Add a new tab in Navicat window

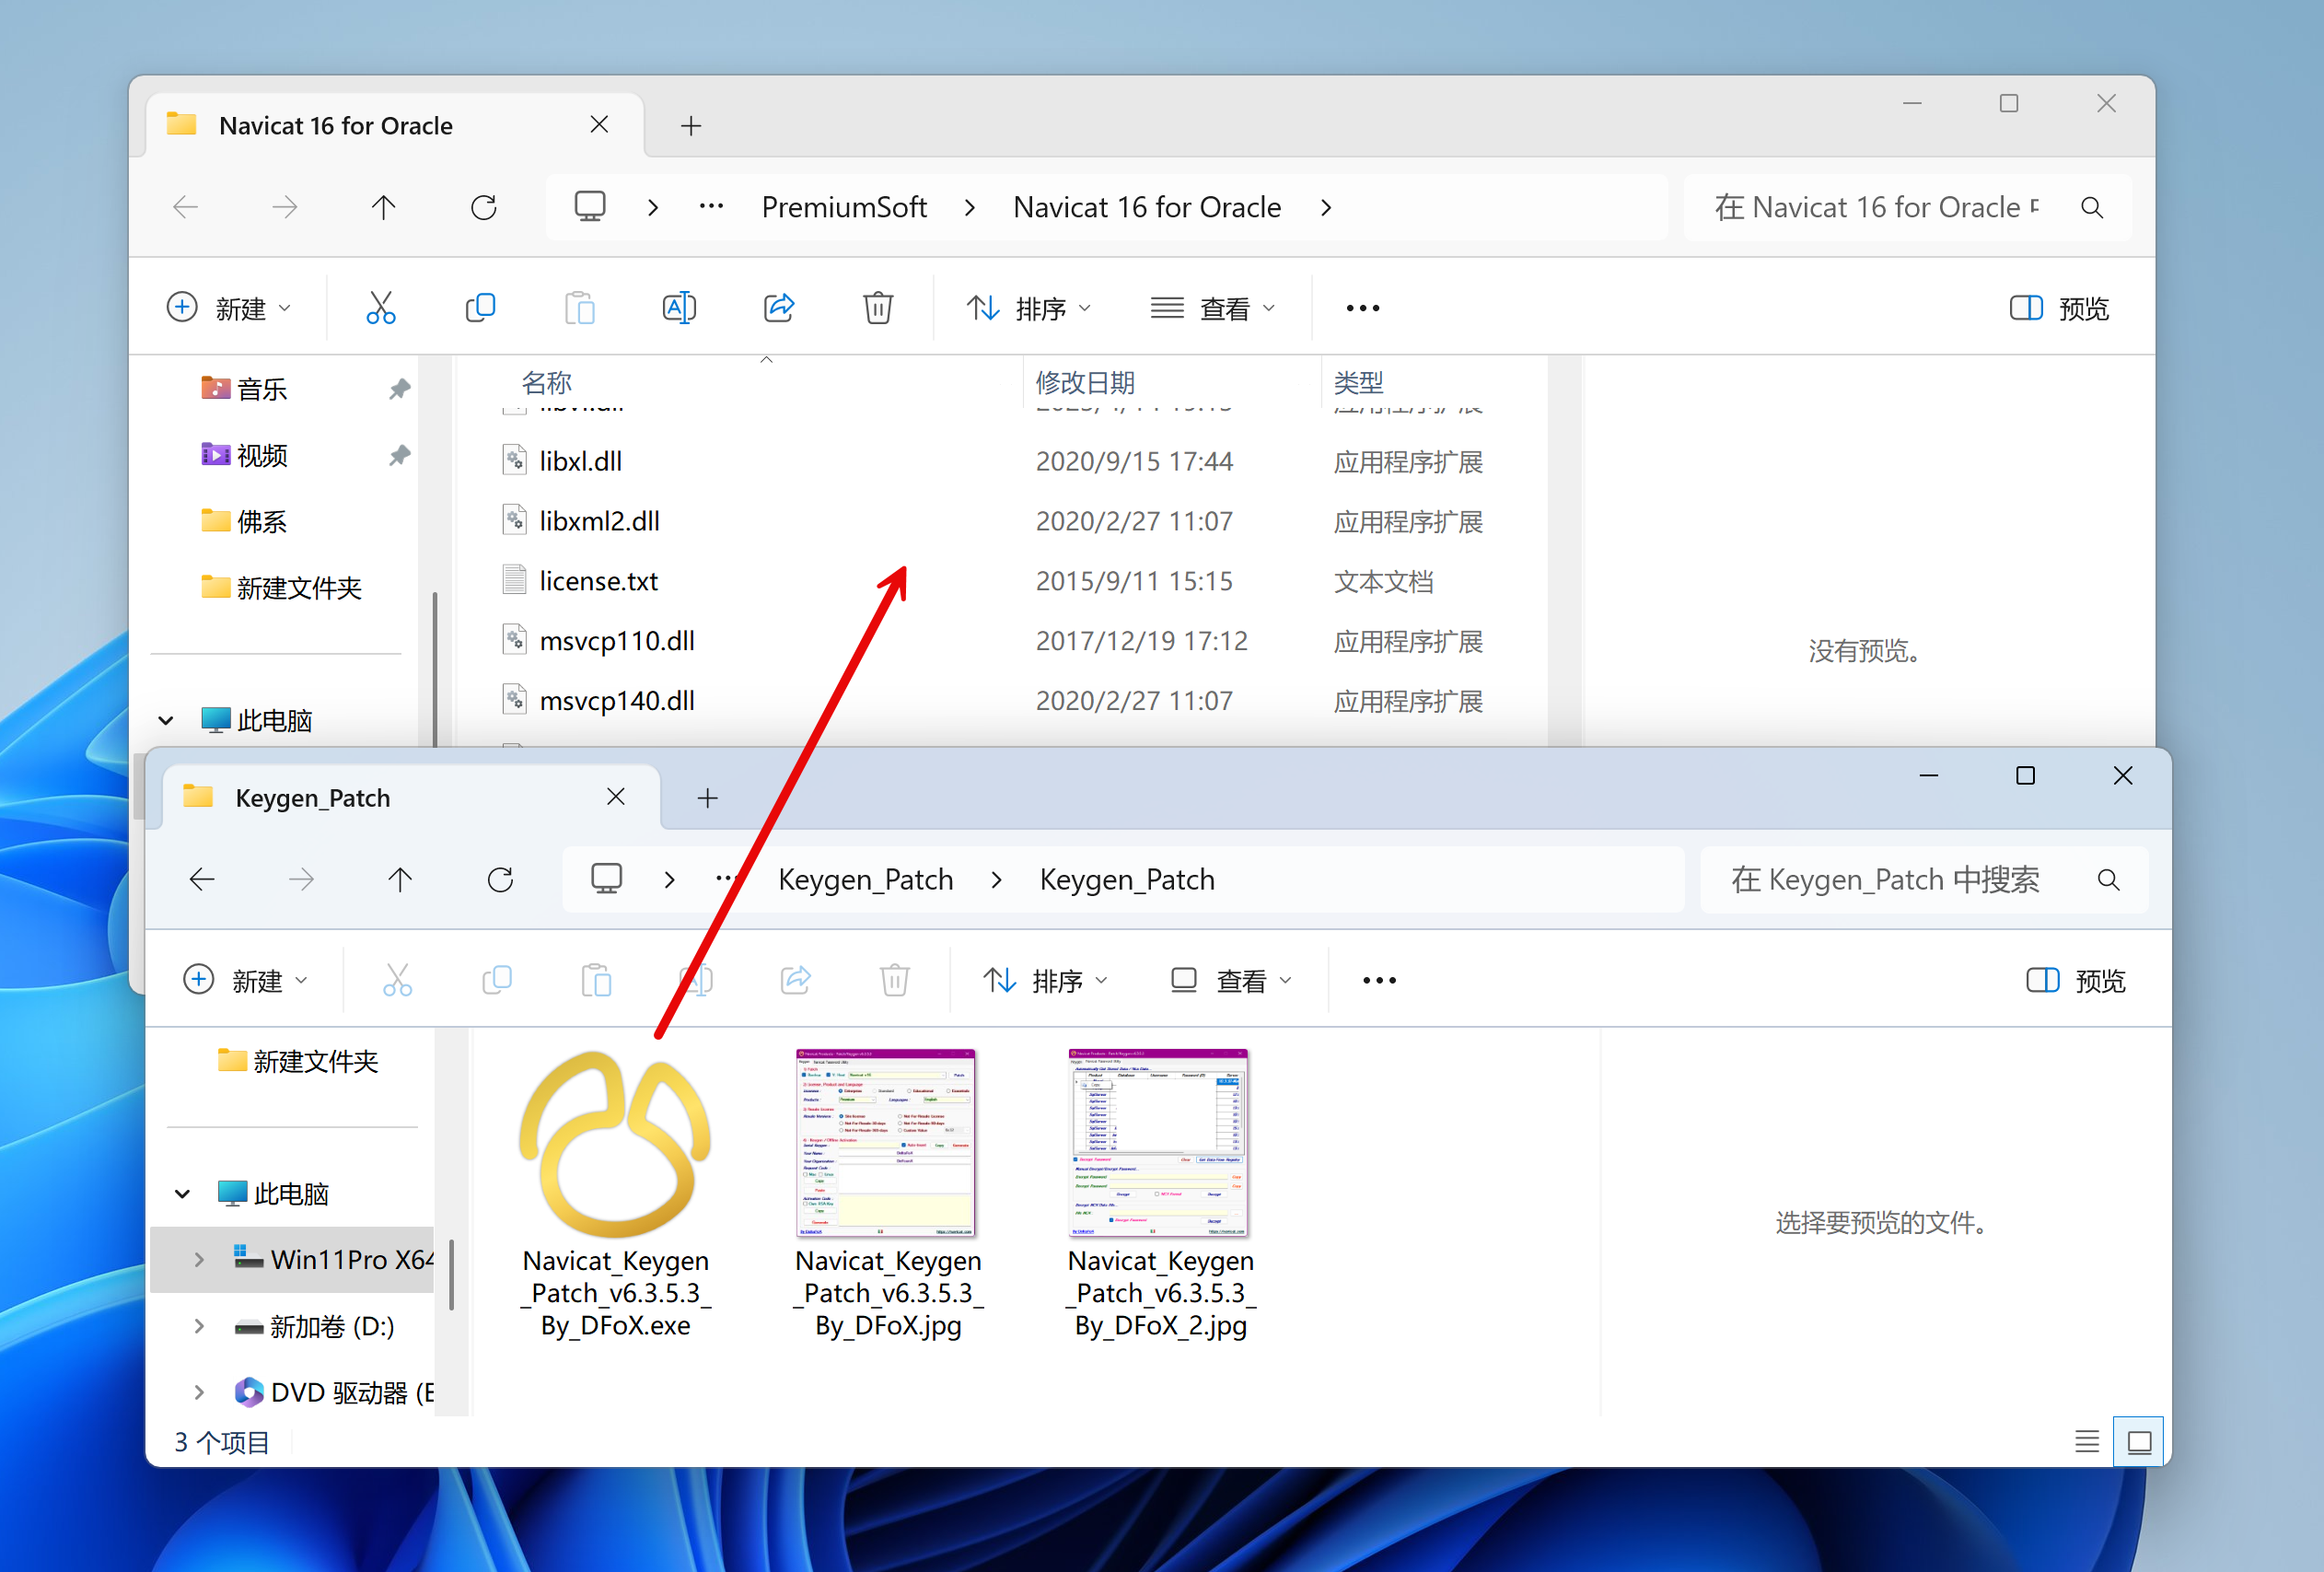click(690, 126)
